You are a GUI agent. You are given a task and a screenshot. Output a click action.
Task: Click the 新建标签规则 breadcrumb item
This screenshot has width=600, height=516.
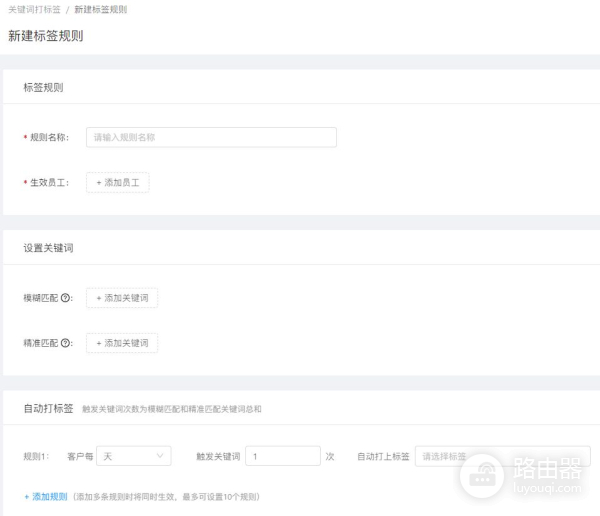pyautogui.click(x=101, y=10)
